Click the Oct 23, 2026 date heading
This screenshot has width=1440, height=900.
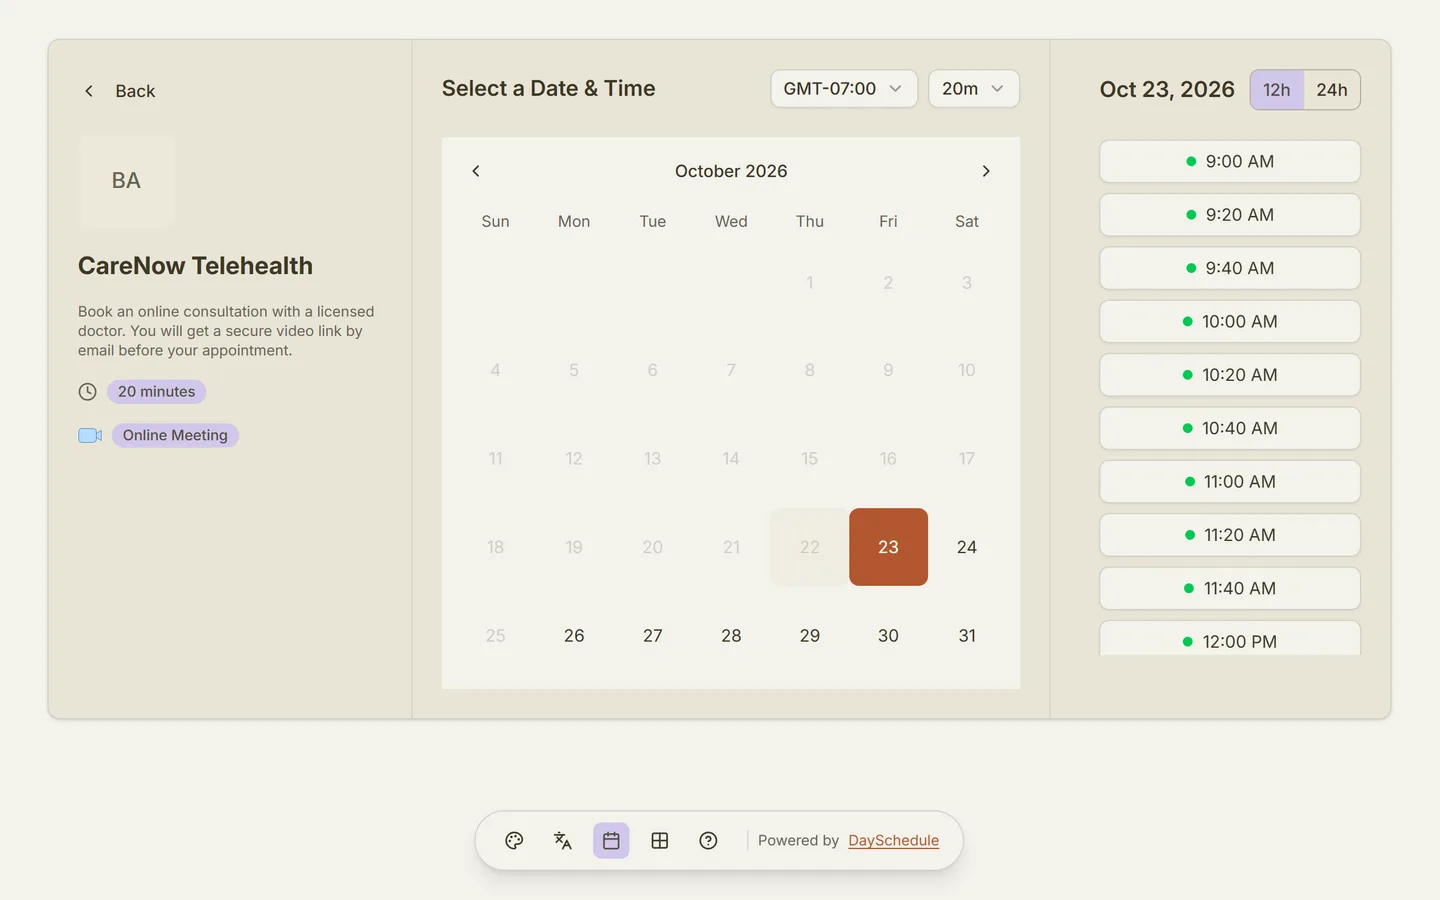click(x=1167, y=90)
